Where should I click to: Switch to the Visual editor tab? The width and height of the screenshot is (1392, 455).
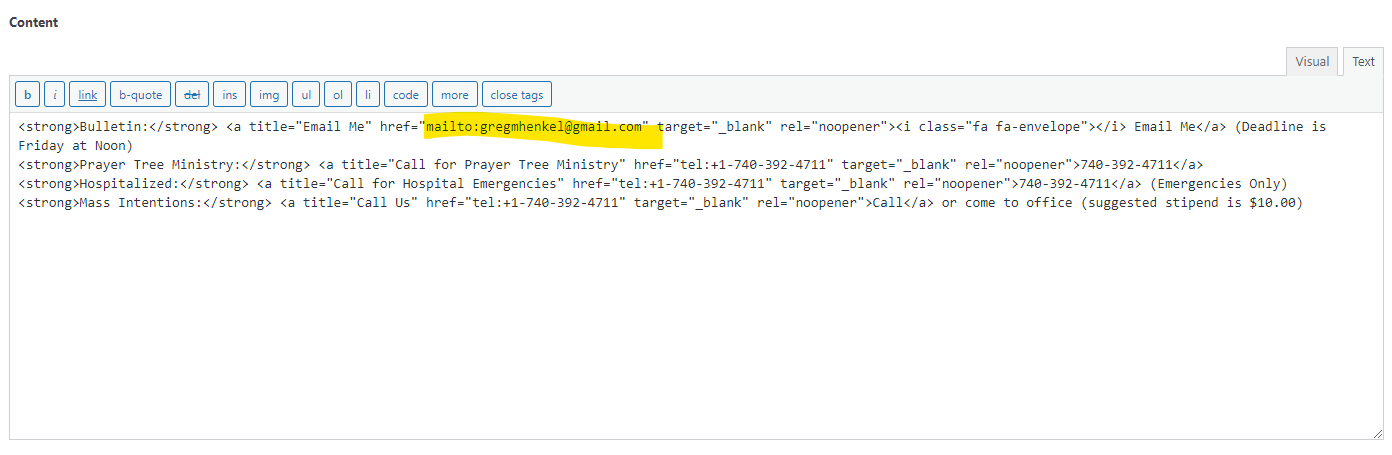1312,62
